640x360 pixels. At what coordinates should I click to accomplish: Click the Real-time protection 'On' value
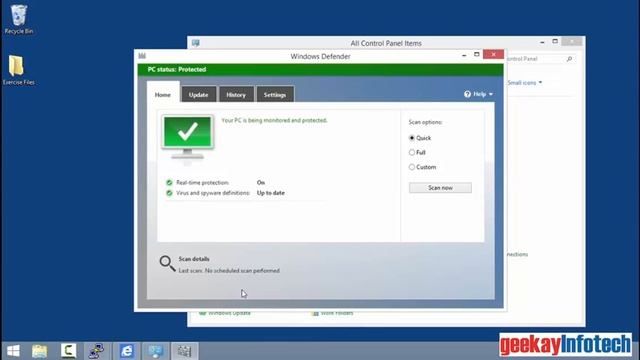261,182
